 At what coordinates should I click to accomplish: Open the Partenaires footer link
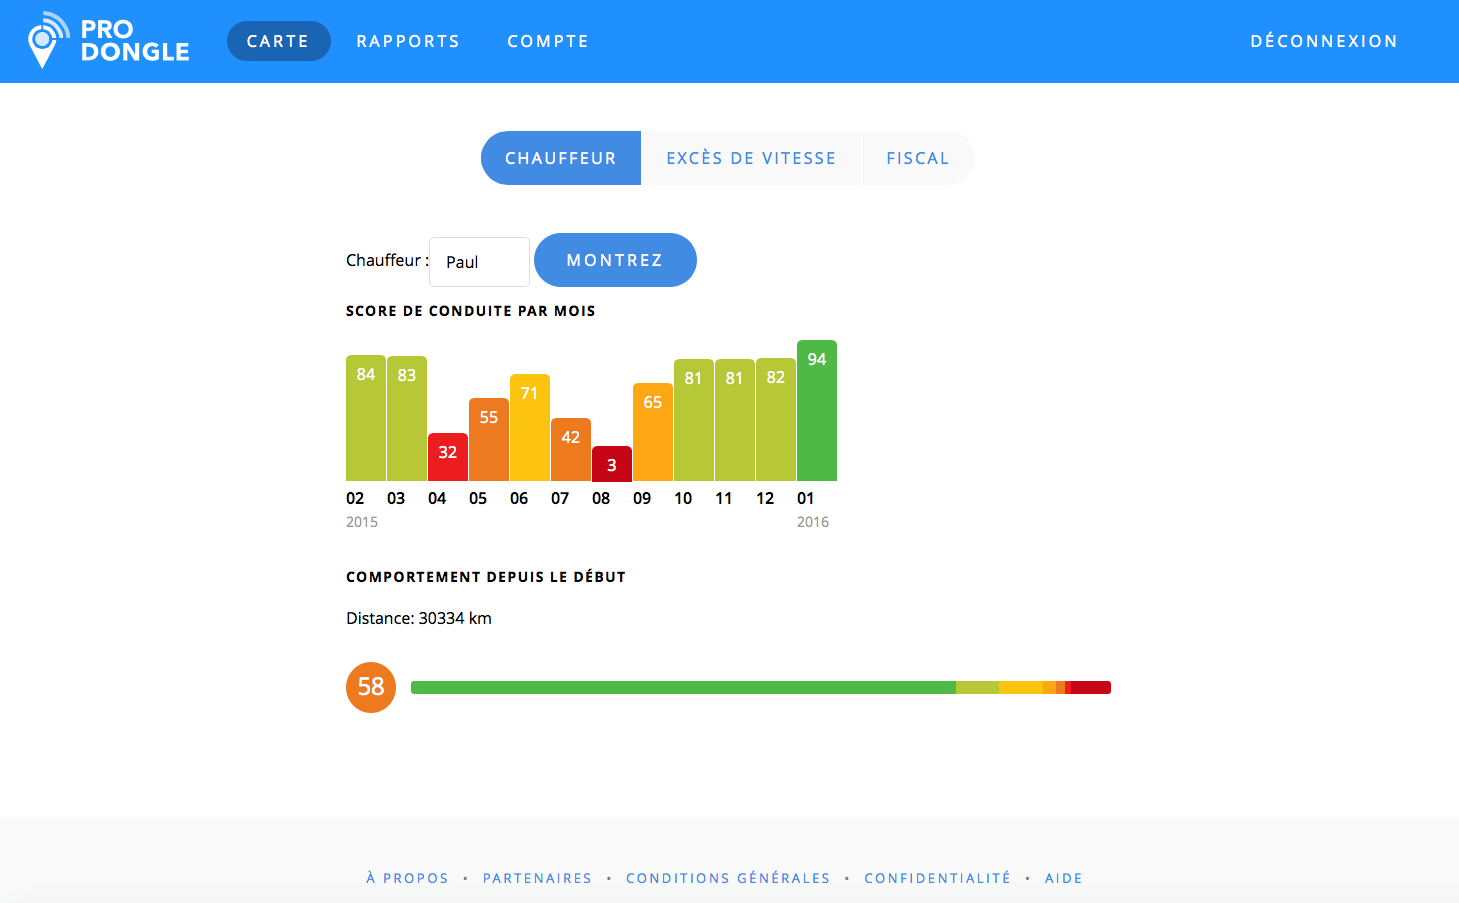pyautogui.click(x=537, y=878)
